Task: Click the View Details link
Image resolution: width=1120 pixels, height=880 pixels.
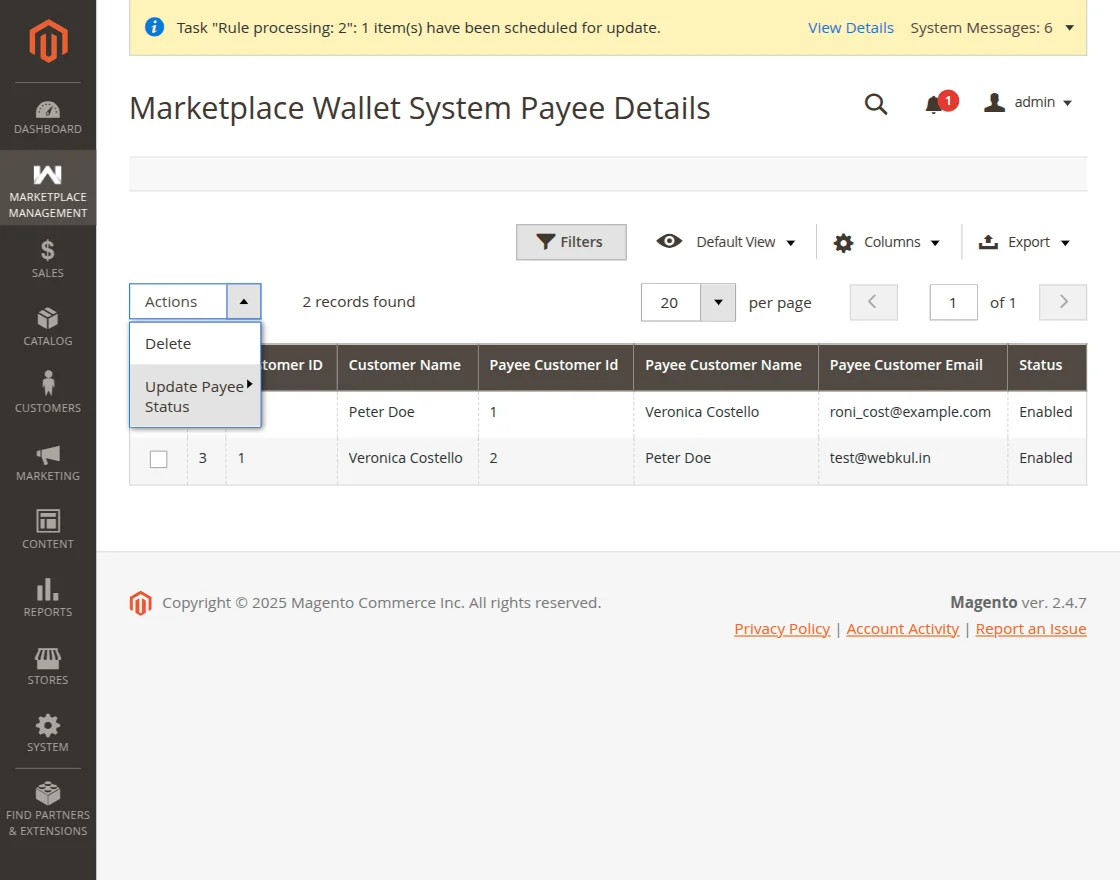Action: [x=851, y=28]
